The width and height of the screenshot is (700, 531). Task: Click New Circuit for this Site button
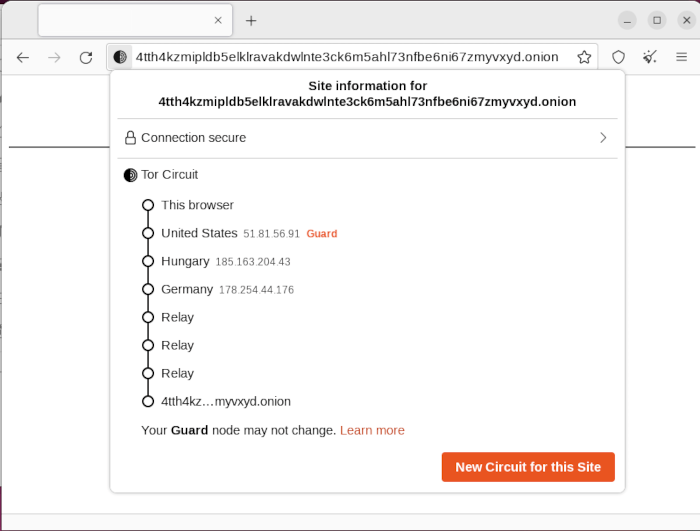(528, 467)
